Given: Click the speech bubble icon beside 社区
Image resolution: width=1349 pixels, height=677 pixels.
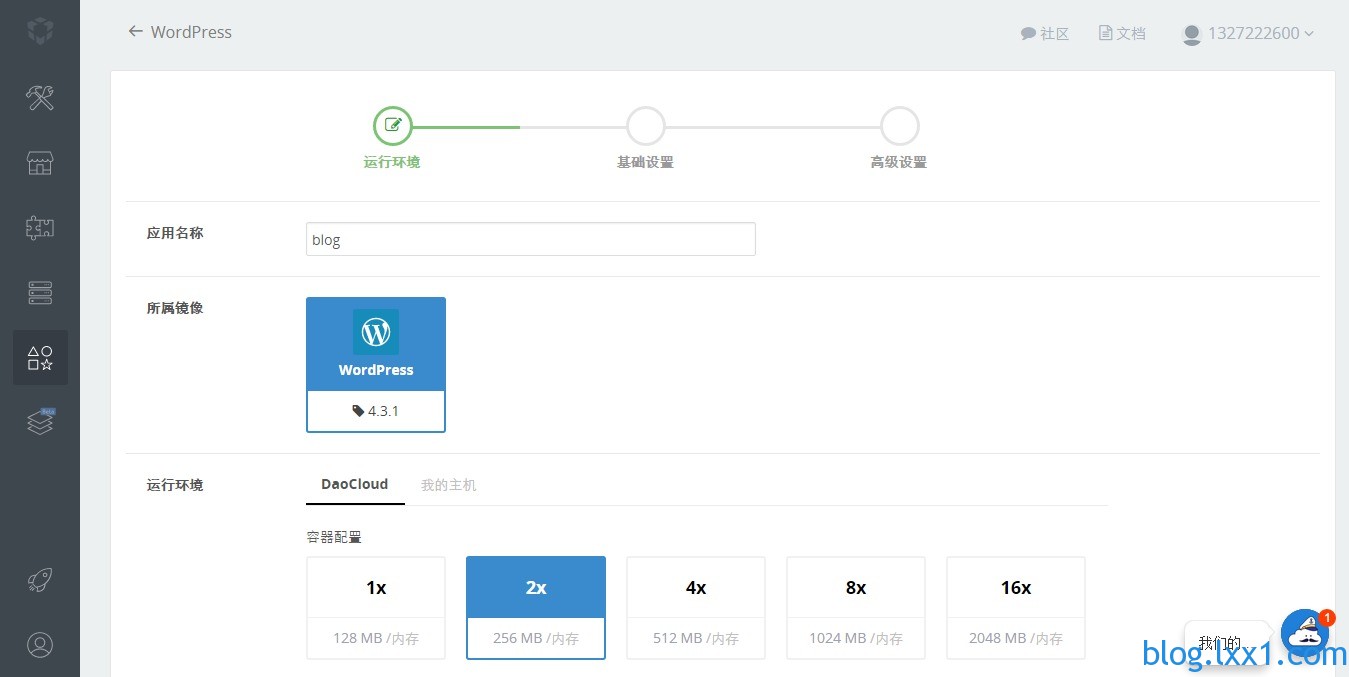Looking at the screenshot, I should pos(1028,33).
